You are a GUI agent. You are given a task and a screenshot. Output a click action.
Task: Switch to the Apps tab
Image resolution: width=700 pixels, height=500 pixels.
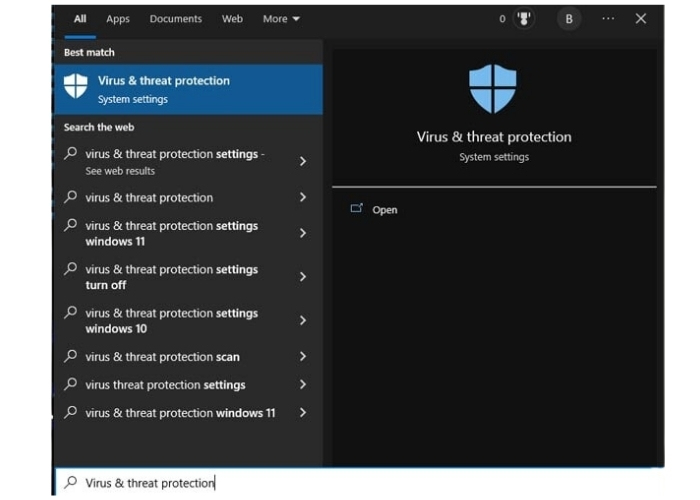pyautogui.click(x=118, y=19)
